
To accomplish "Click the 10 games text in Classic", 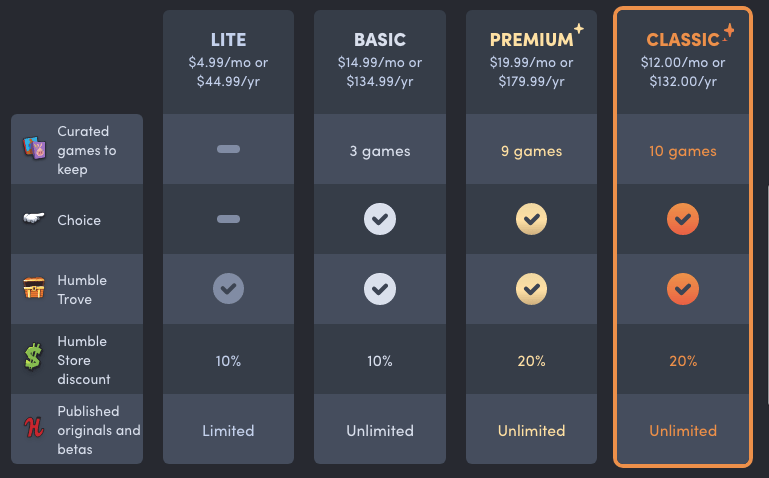I will 683,151.
